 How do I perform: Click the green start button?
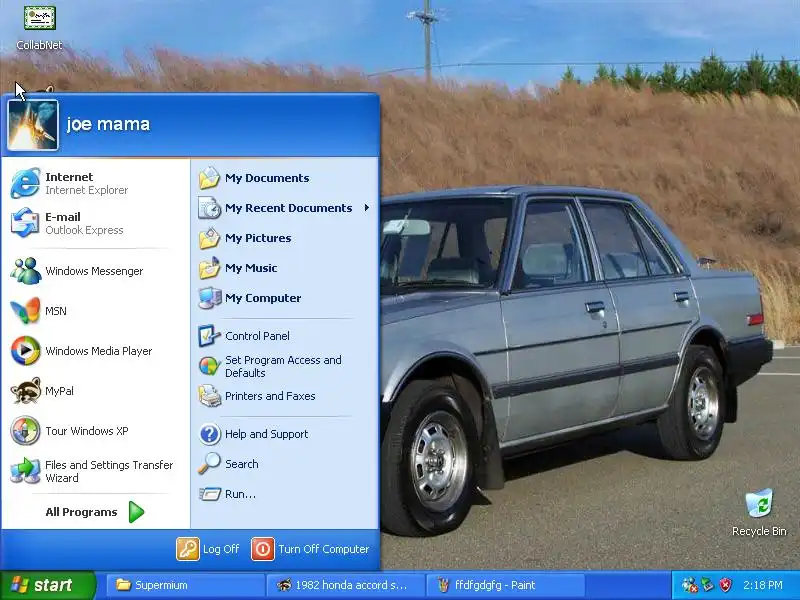(x=48, y=585)
